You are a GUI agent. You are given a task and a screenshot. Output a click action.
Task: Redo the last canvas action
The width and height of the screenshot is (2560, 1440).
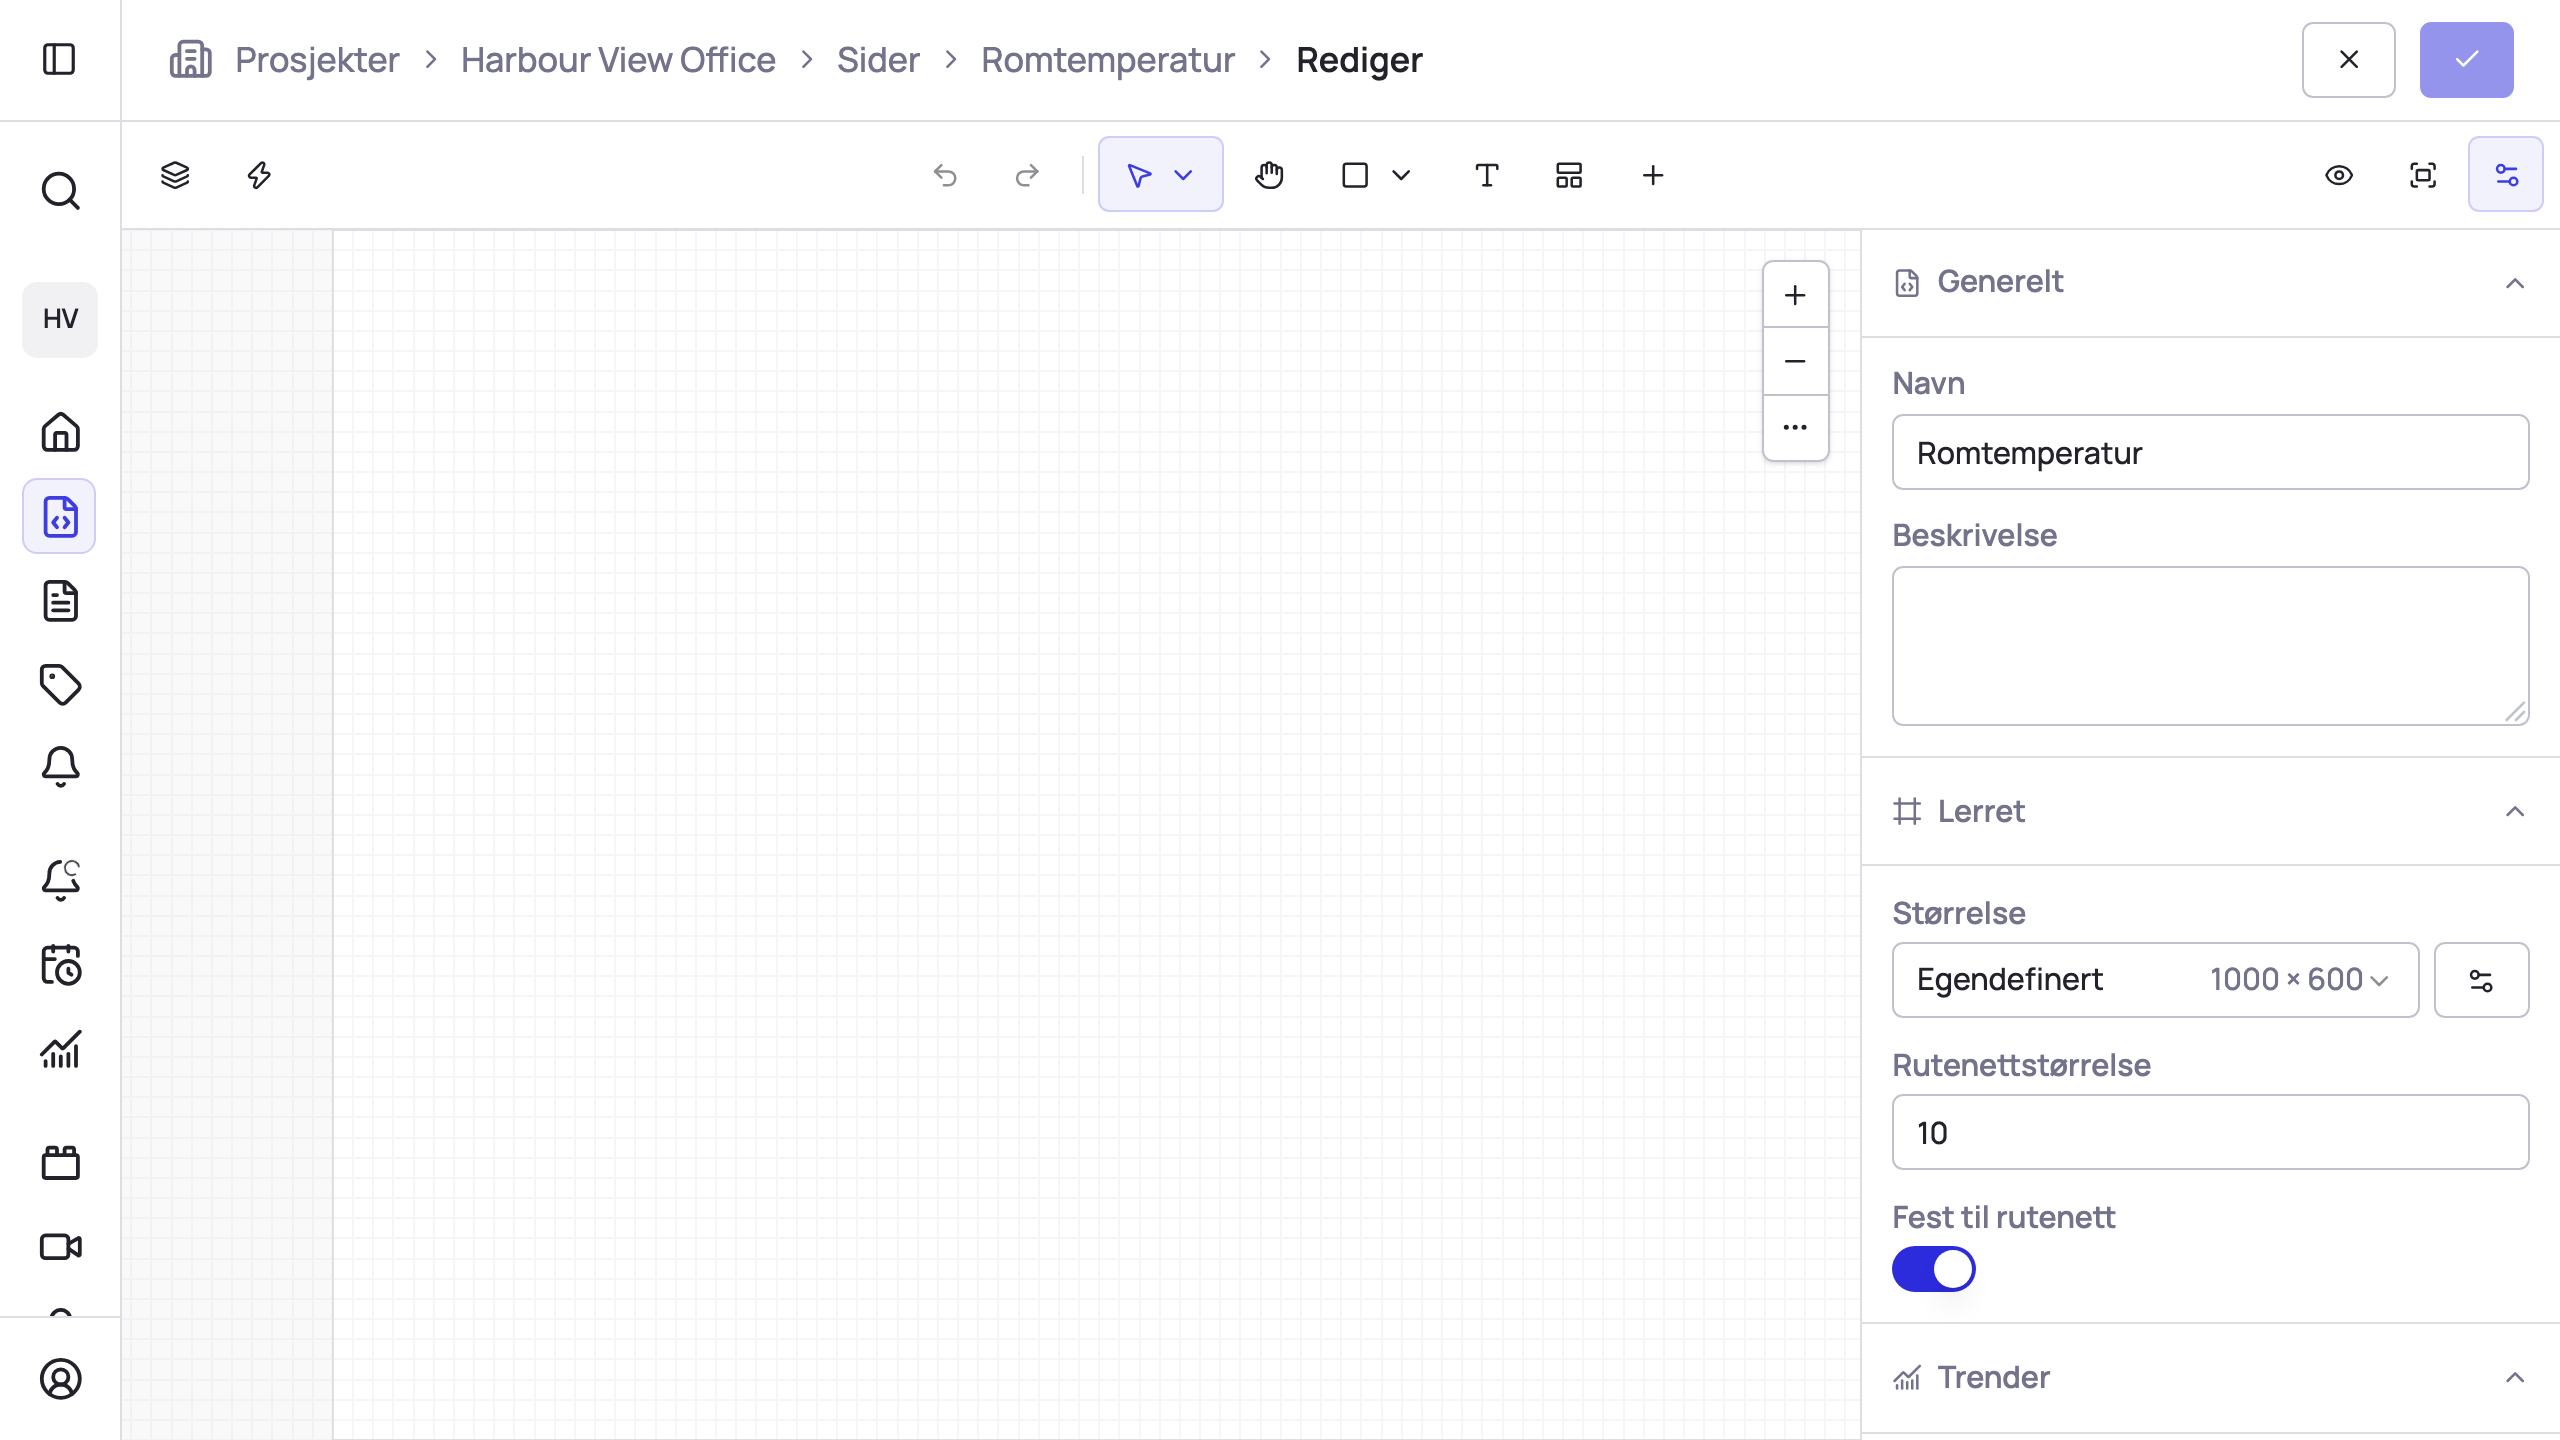coord(1027,176)
